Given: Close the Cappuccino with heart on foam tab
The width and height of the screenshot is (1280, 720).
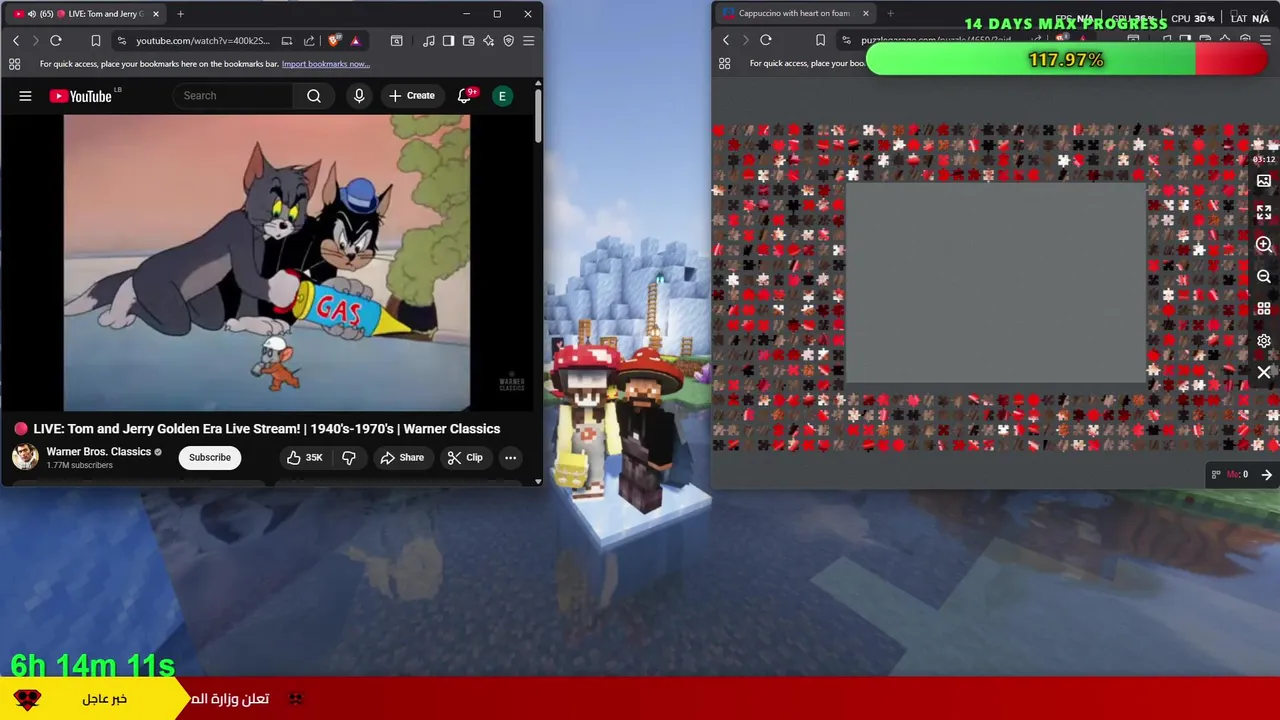Looking at the screenshot, I should [865, 13].
